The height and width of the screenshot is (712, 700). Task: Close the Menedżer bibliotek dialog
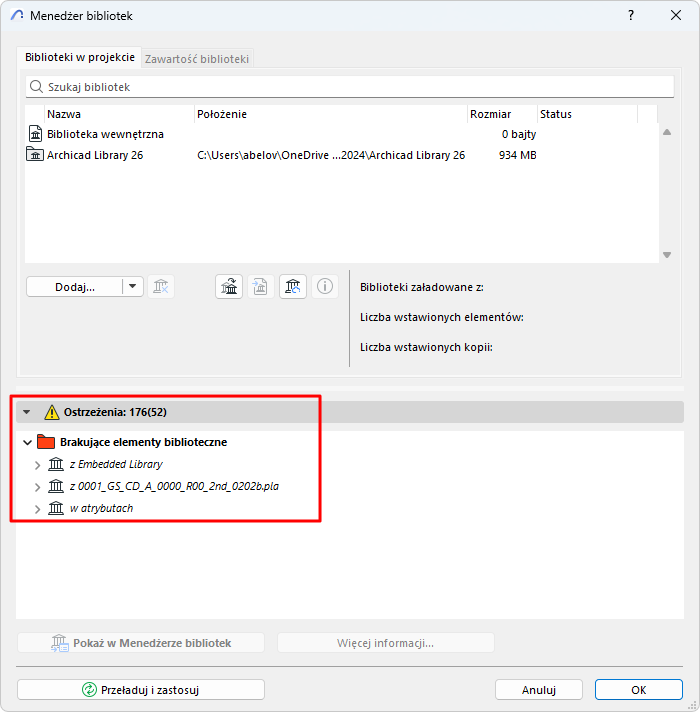coord(676,15)
